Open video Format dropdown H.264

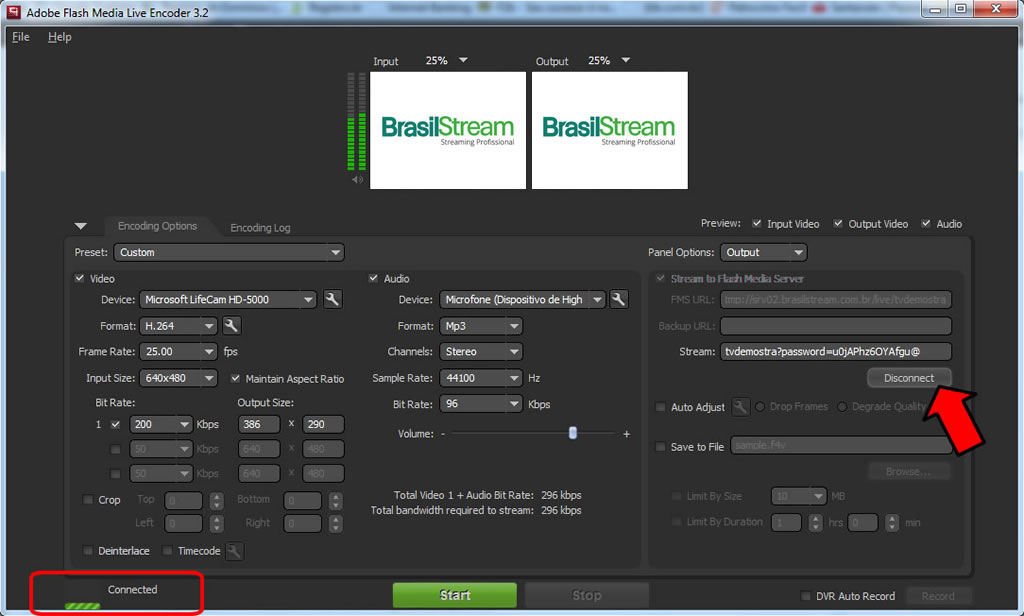[178, 325]
